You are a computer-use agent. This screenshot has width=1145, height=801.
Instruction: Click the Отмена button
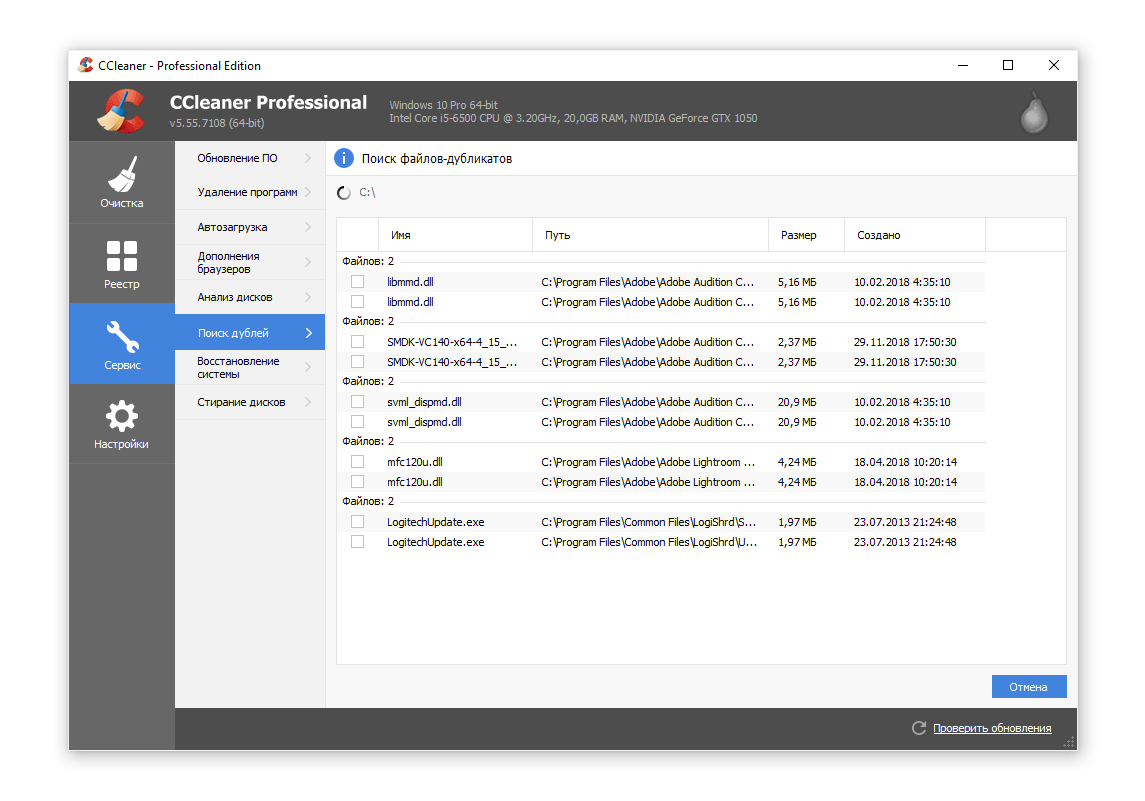point(1029,687)
